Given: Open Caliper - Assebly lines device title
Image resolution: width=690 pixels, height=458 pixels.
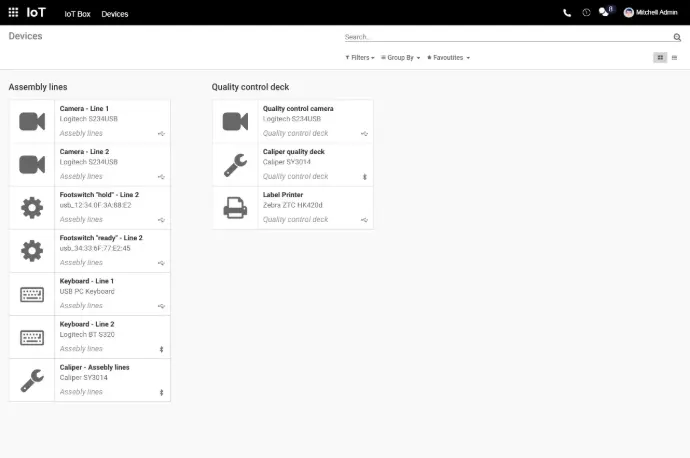Looking at the screenshot, I should pyautogui.click(x=95, y=367).
